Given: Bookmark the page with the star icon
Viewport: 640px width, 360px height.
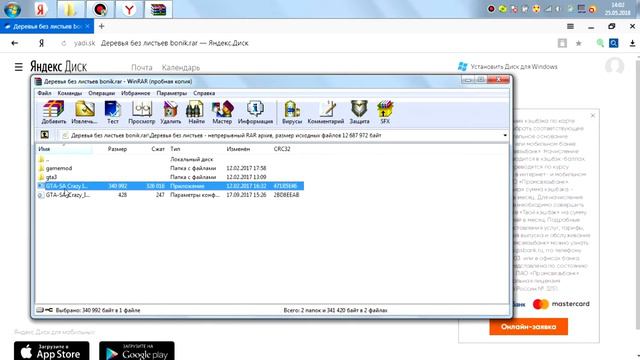Looking at the screenshot, I should pyautogui.click(x=578, y=43).
